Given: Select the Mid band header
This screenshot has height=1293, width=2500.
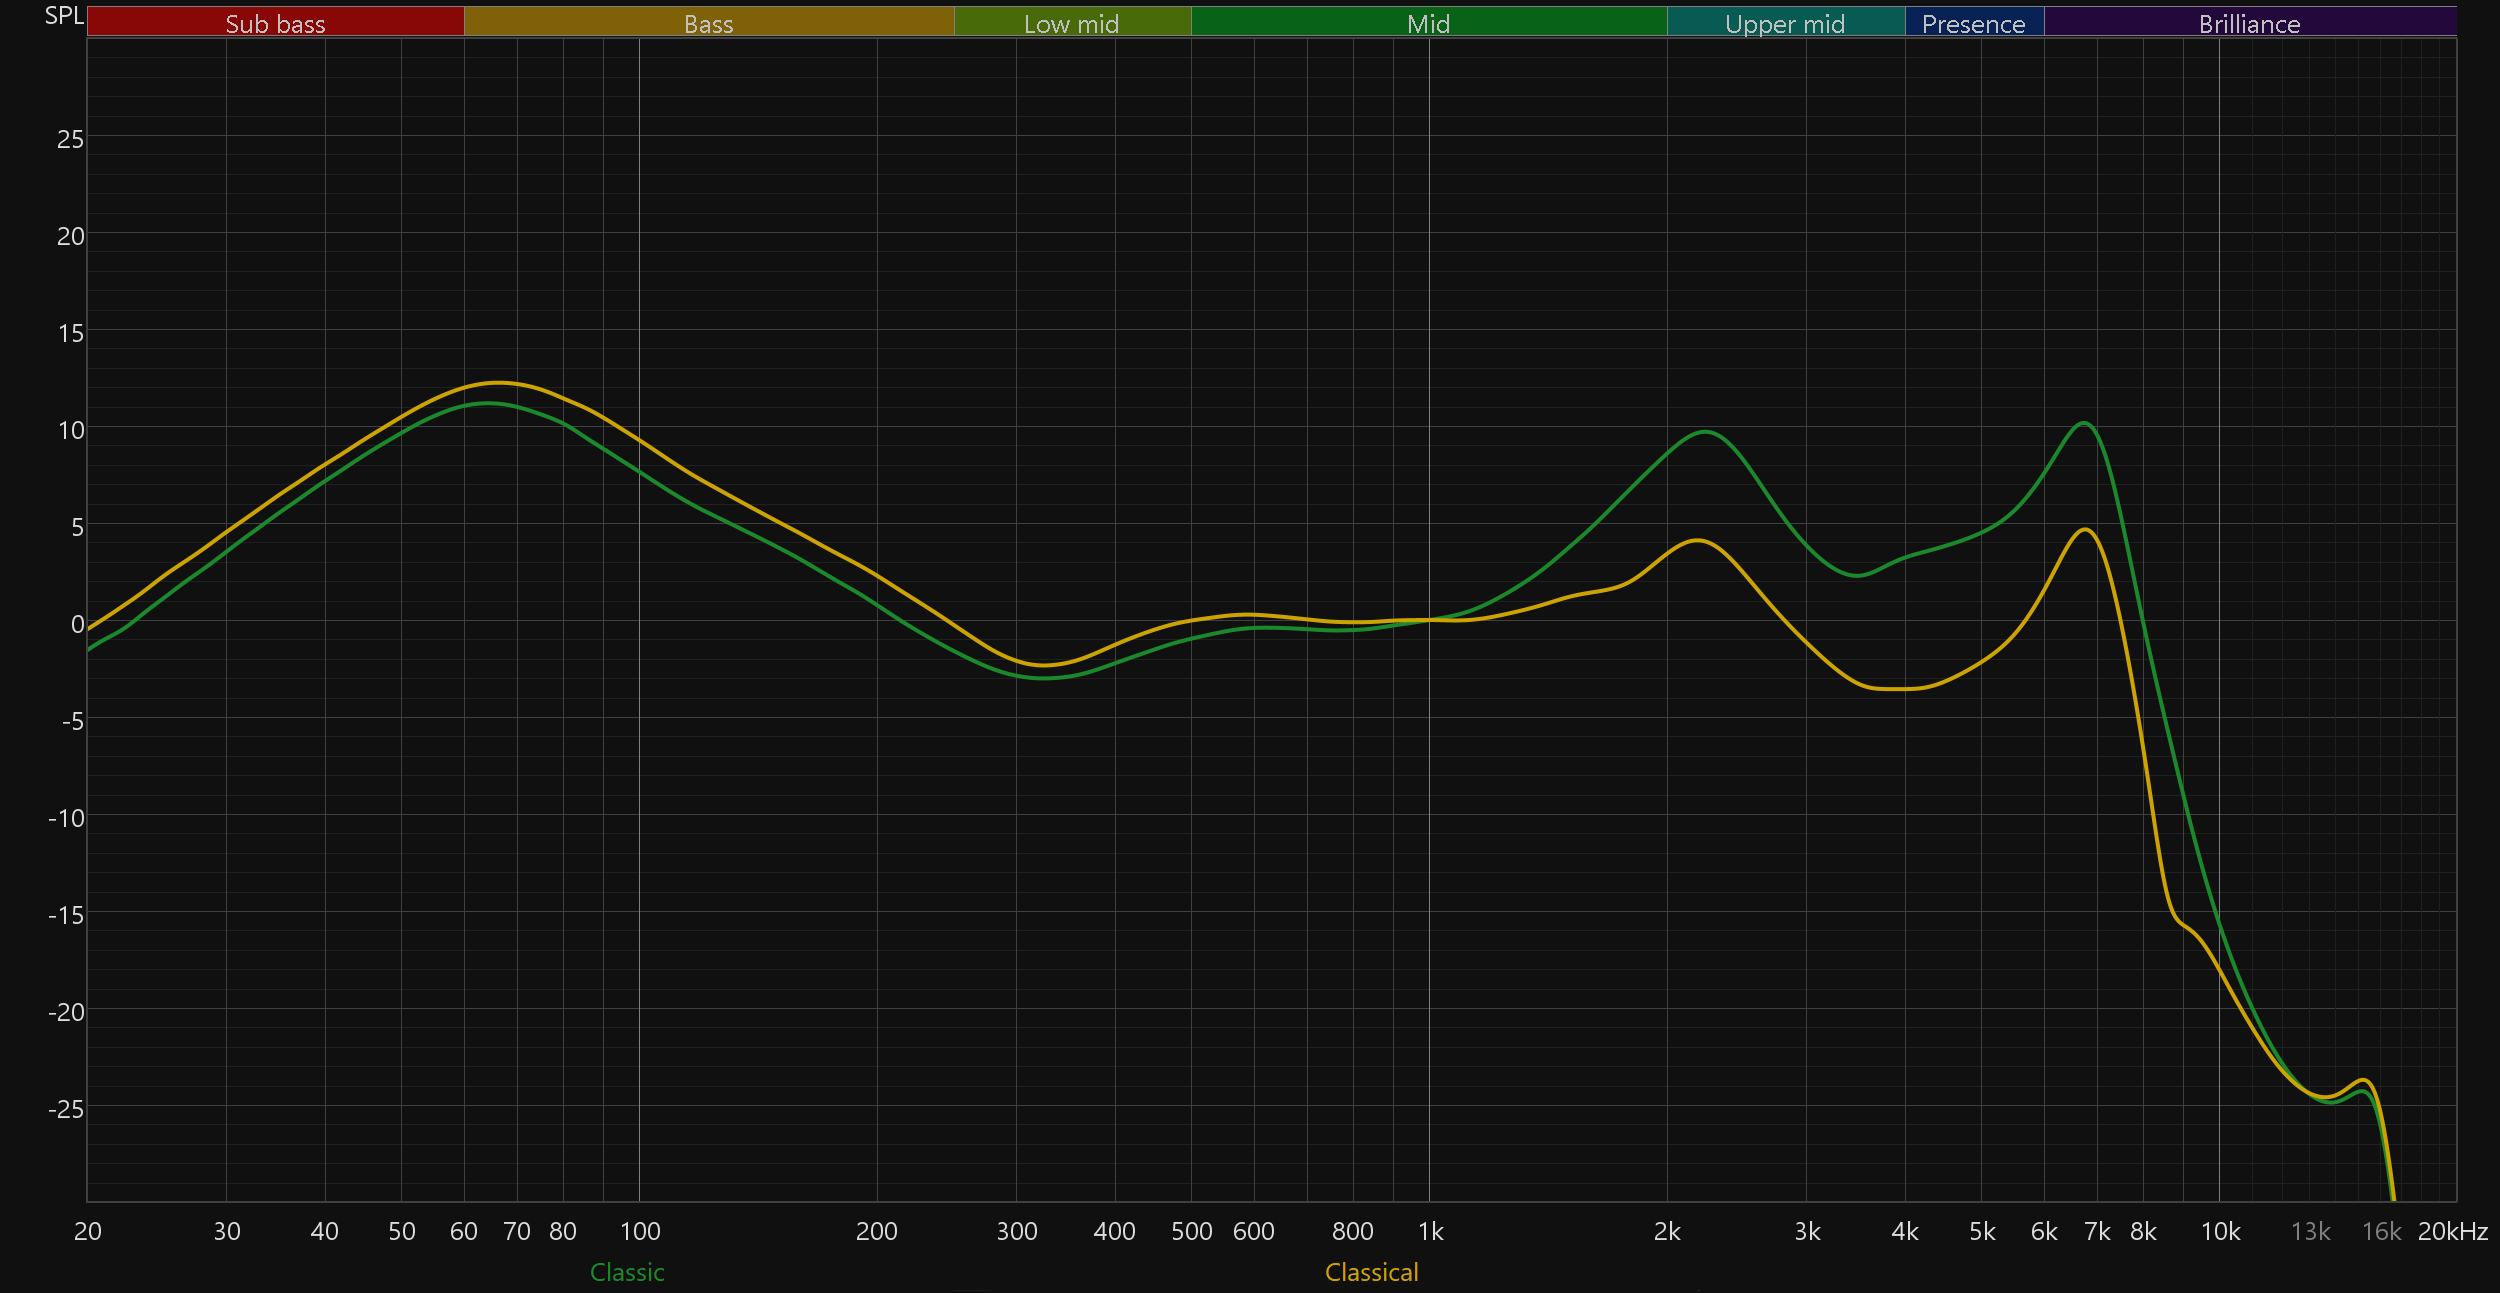Looking at the screenshot, I should [x=1428, y=23].
